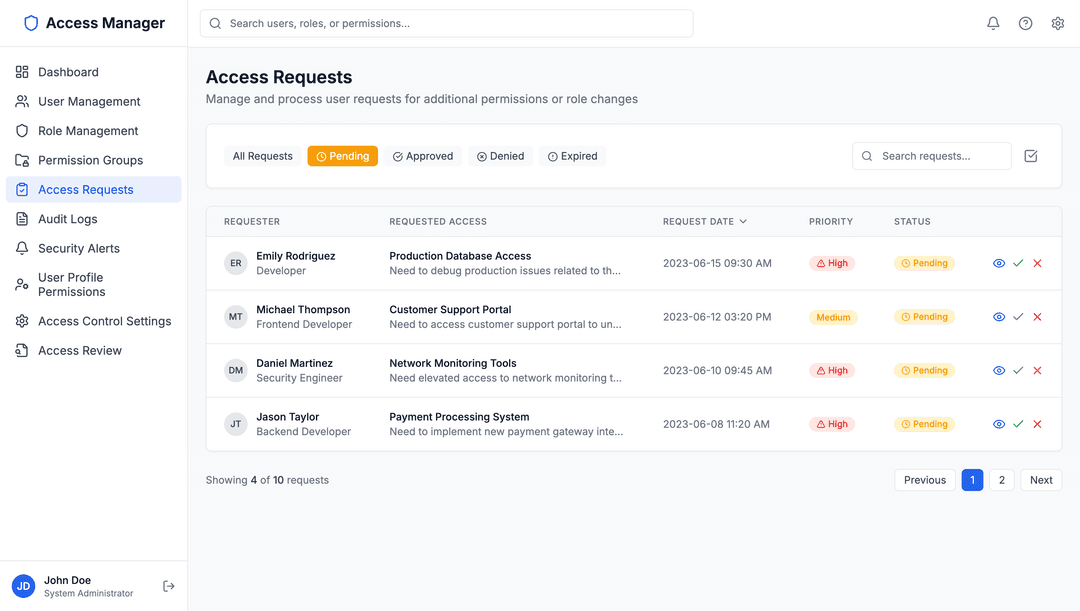View Emily Rodriguez's request via the eye icon
This screenshot has height=611, width=1080.
click(x=998, y=263)
